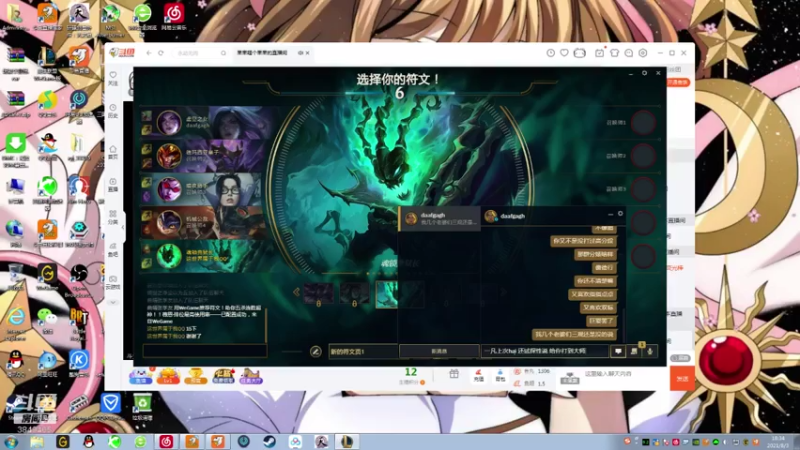Open the rune page name dropdown
The height and width of the screenshot is (450, 800).
pos(363,352)
